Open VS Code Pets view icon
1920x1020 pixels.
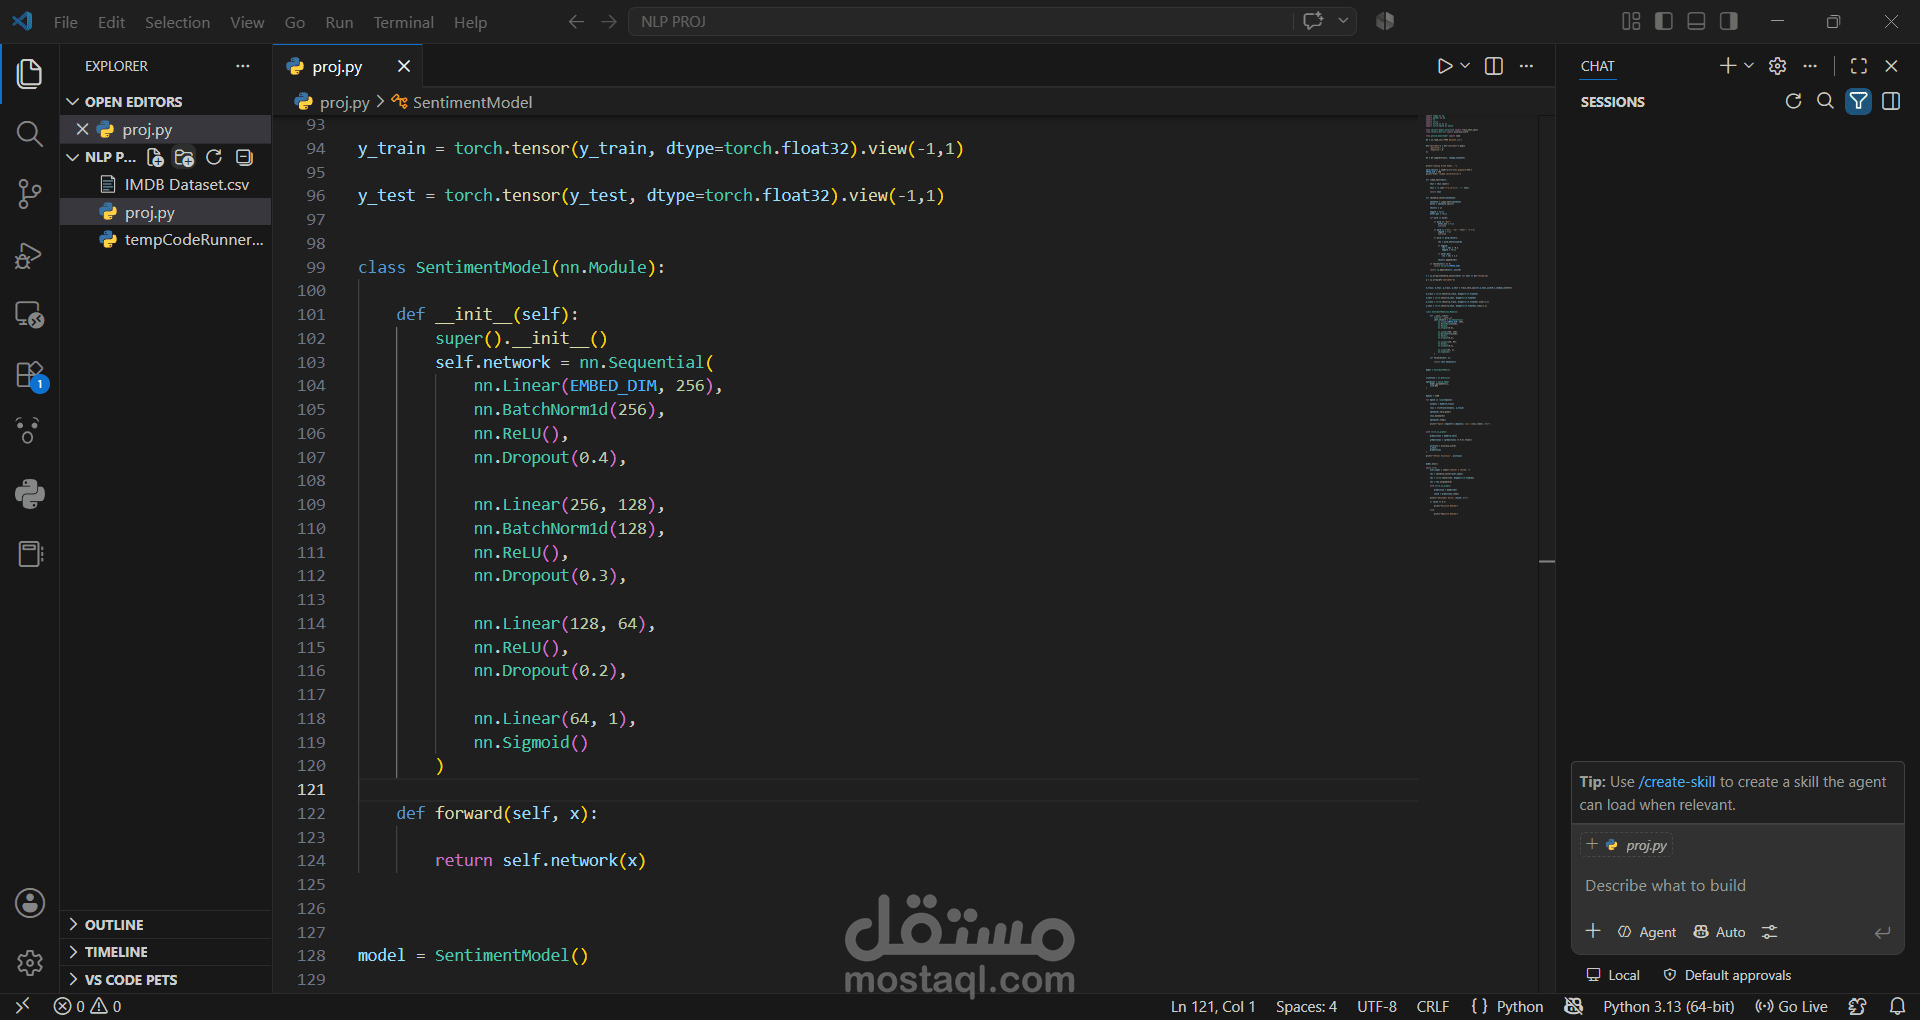coord(29,431)
